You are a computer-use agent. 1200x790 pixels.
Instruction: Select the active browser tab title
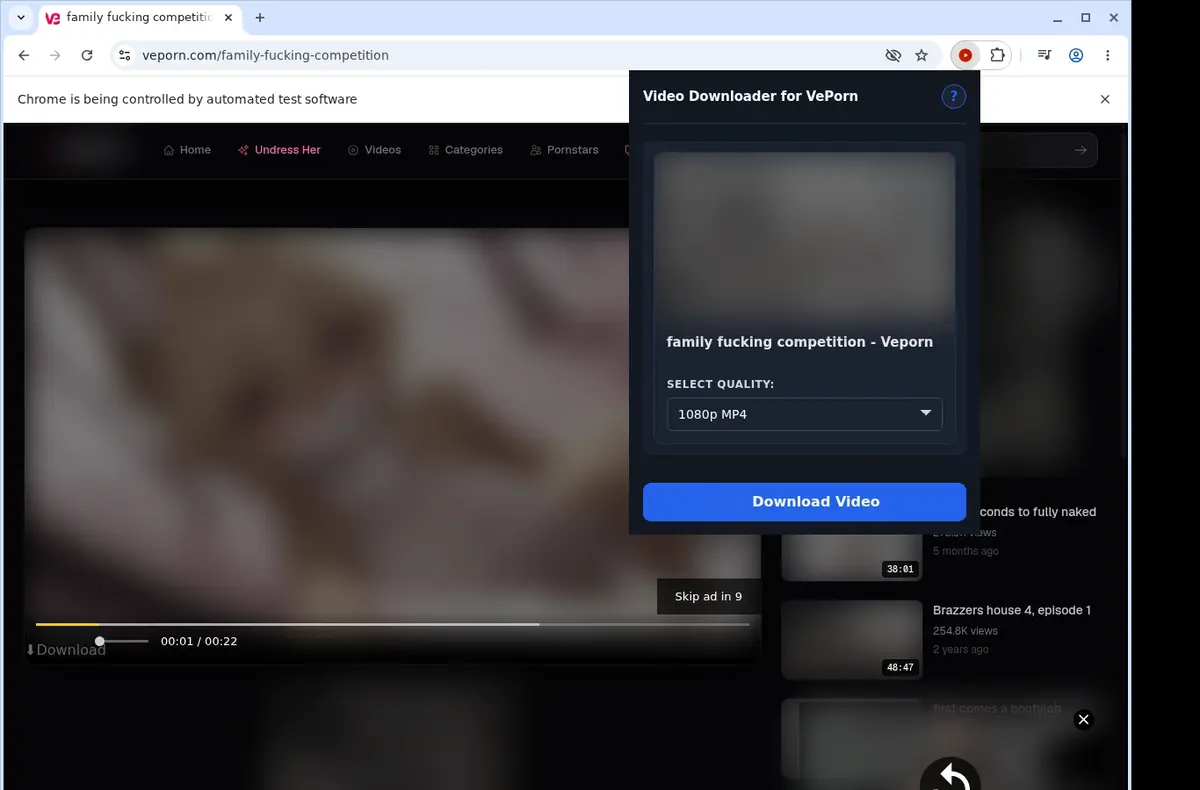[x=139, y=18]
